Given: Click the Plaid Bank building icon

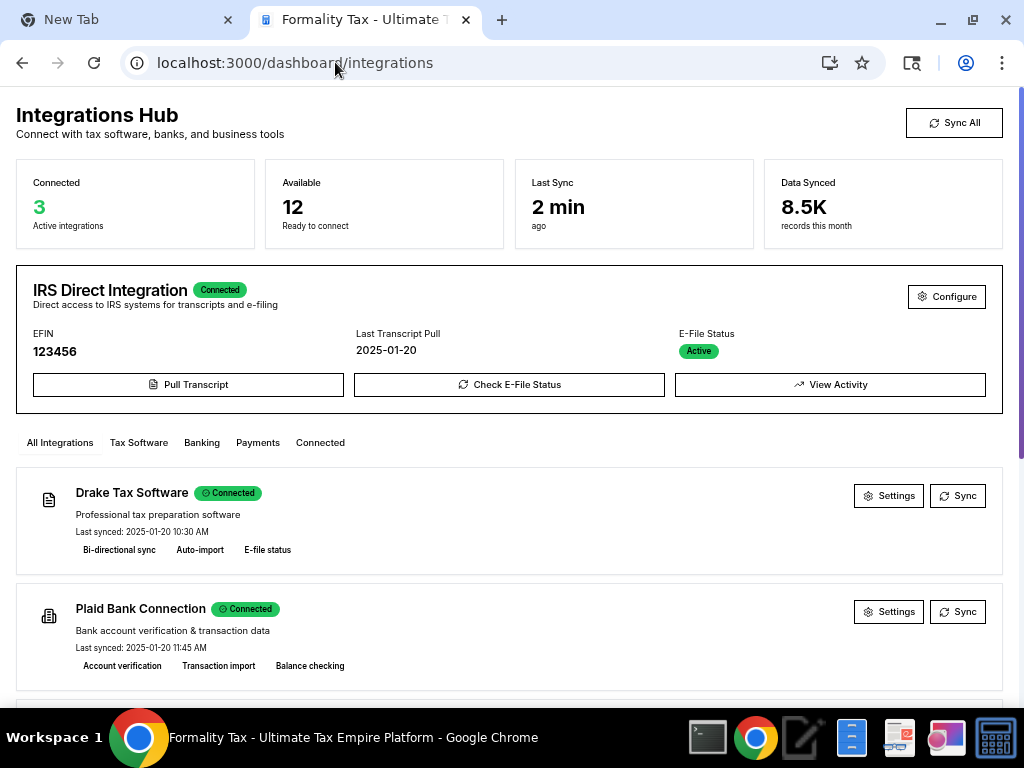Looking at the screenshot, I should (49, 616).
